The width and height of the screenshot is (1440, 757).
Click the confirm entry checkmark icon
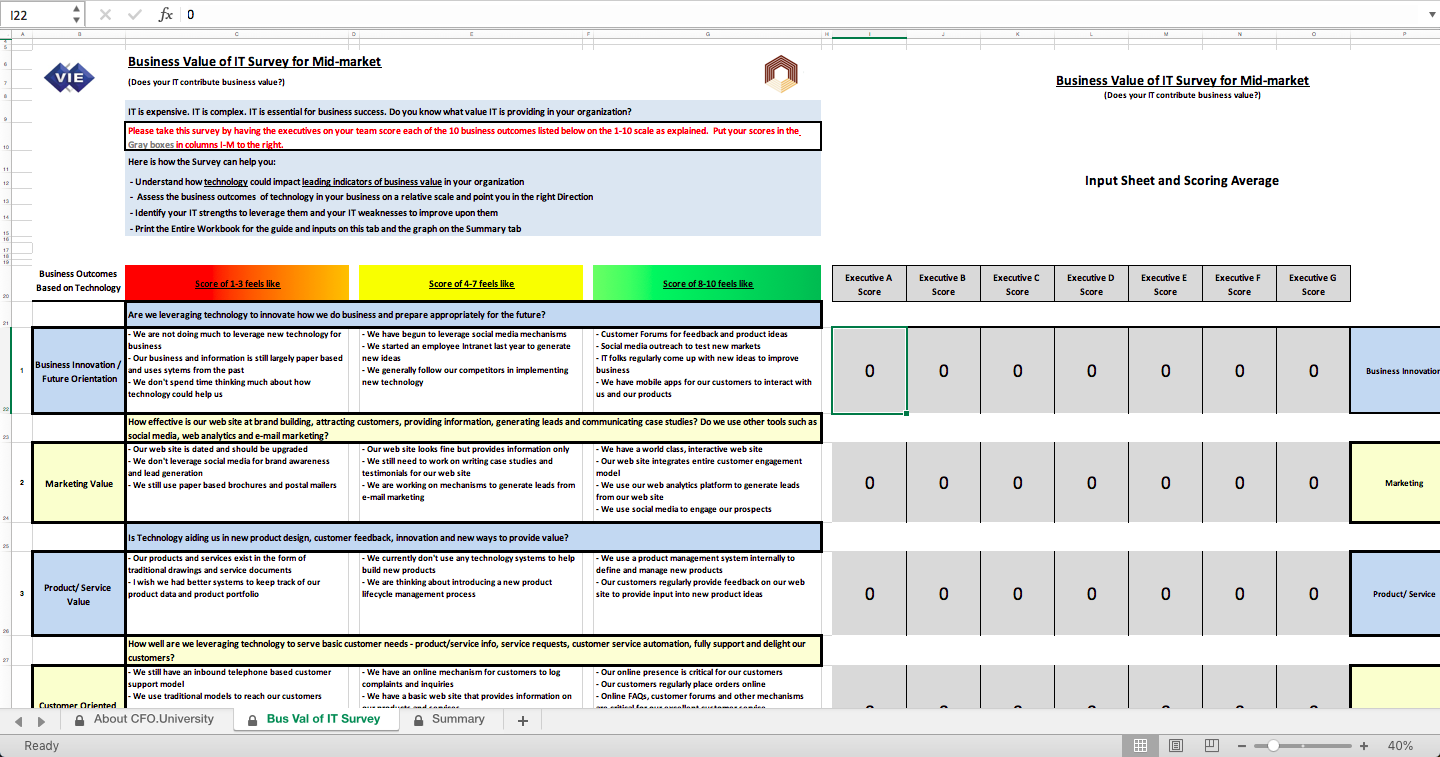[134, 15]
